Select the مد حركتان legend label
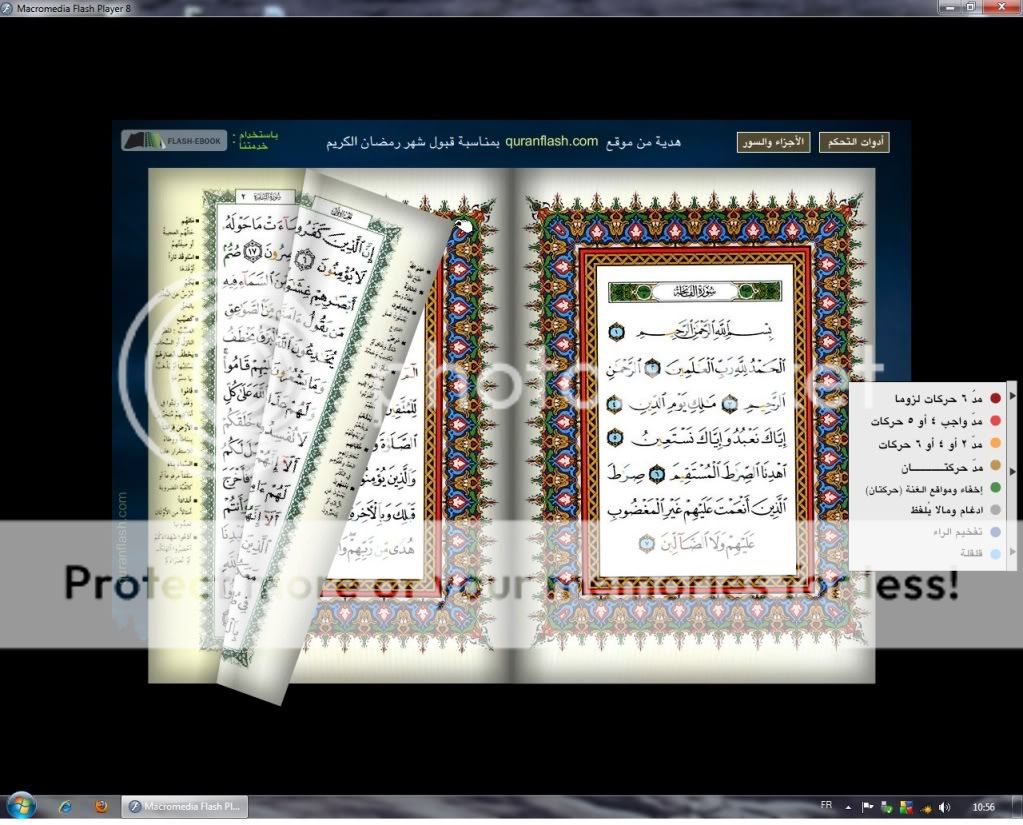Viewport: 1023px width, 825px height. click(x=942, y=467)
